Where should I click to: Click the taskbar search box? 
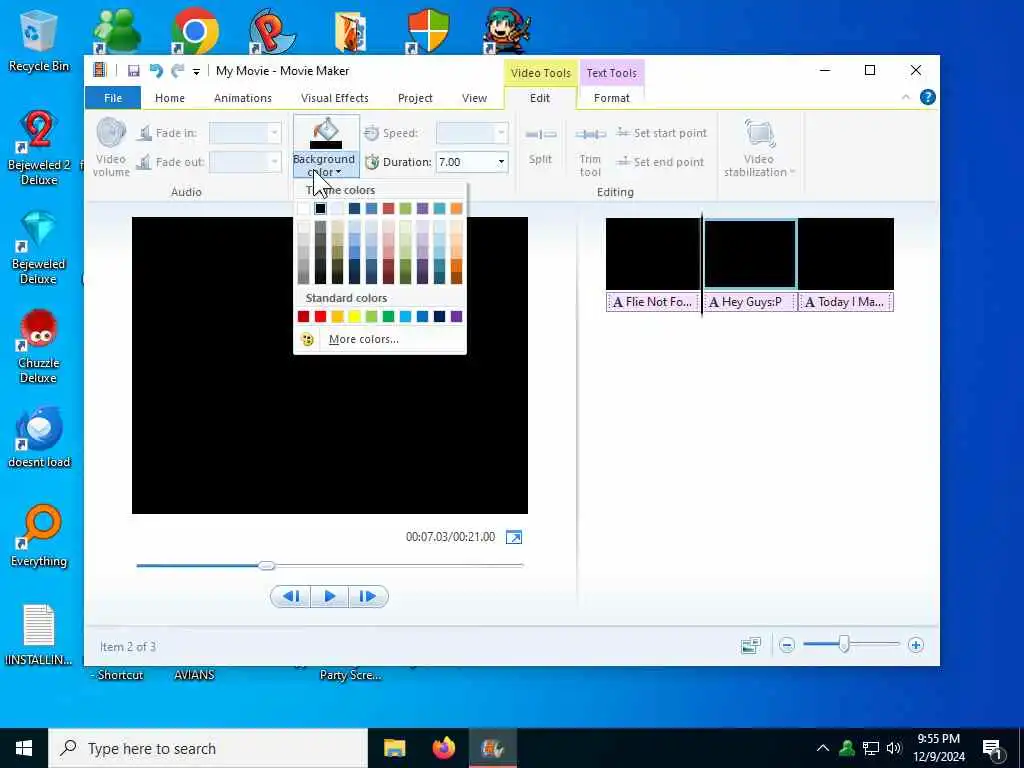[208, 748]
